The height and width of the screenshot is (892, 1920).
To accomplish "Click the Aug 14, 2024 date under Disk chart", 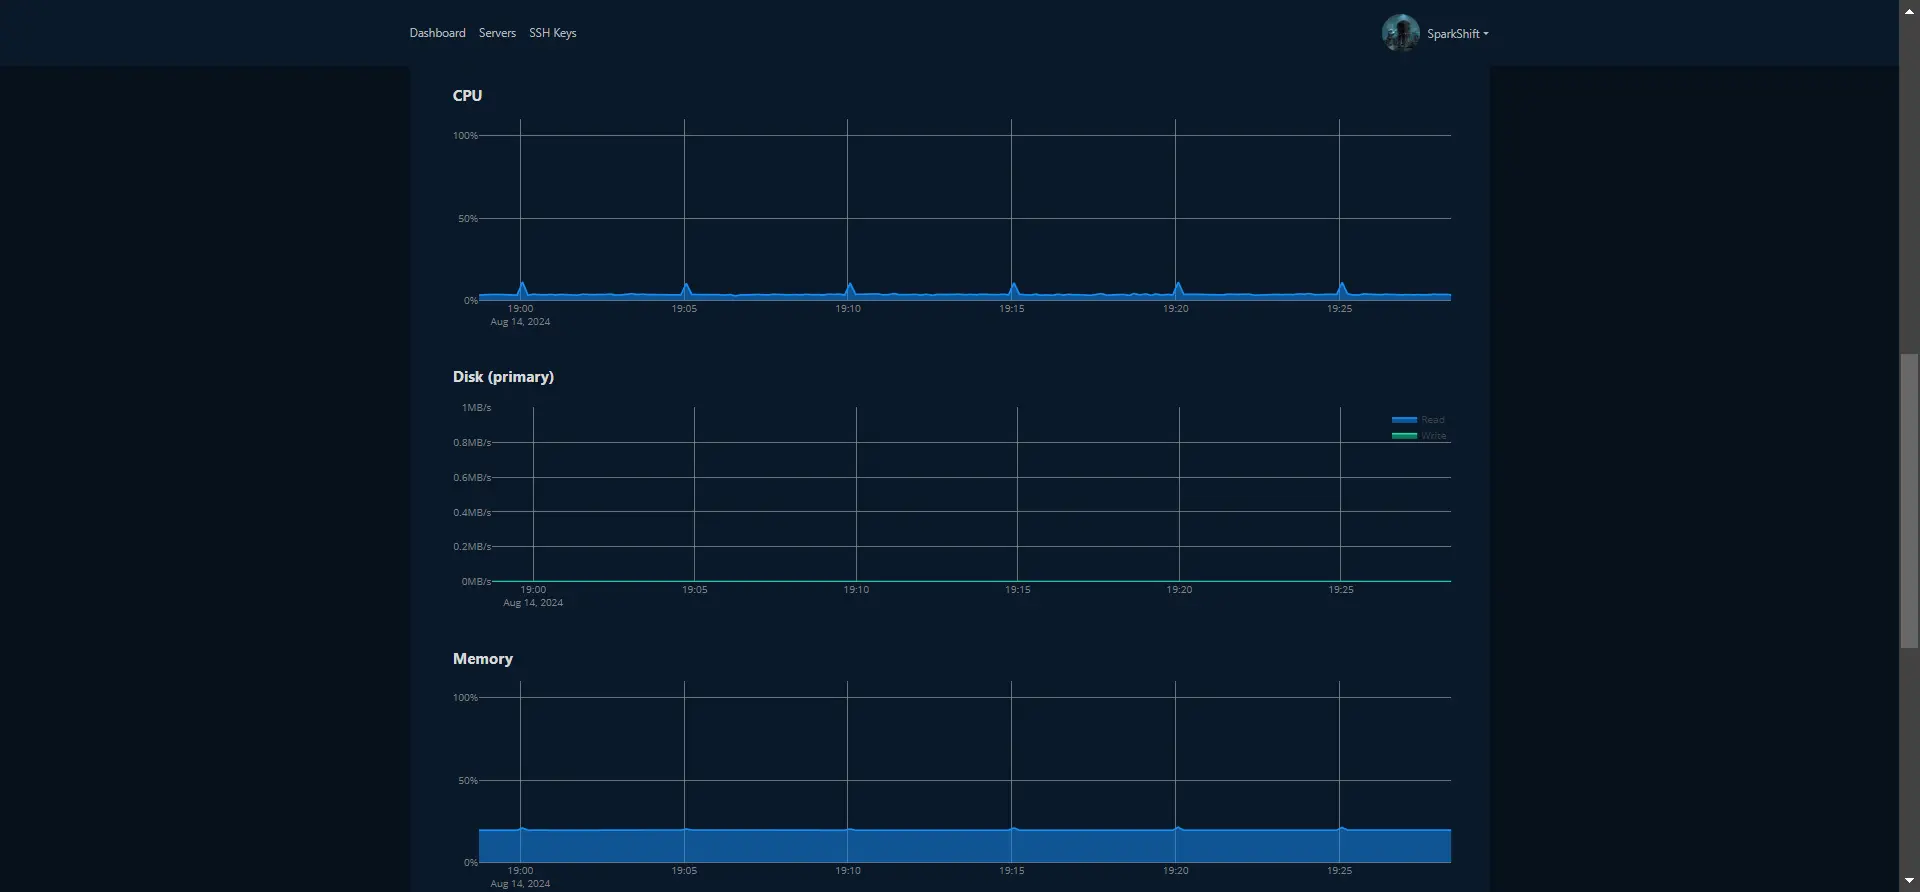I will click(x=533, y=603).
